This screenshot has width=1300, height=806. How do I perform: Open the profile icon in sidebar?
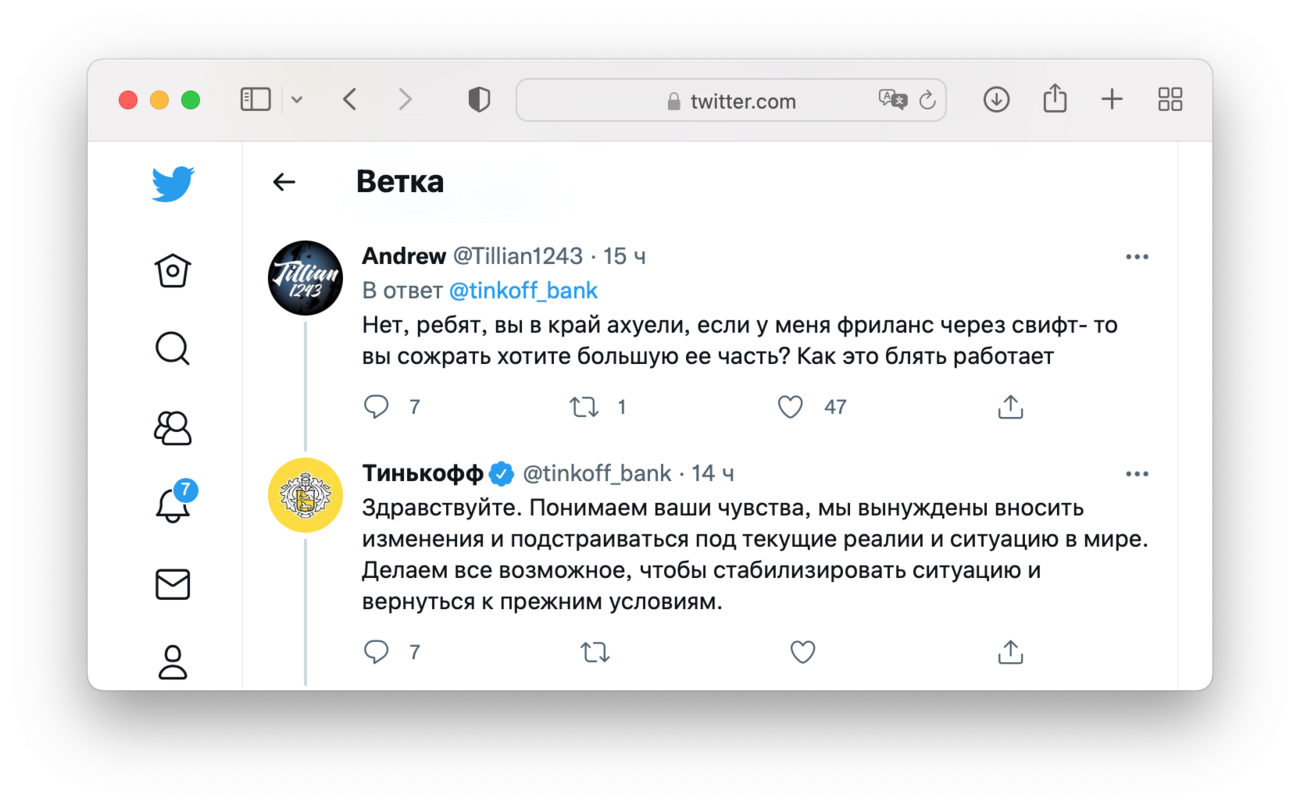[x=173, y=662]
